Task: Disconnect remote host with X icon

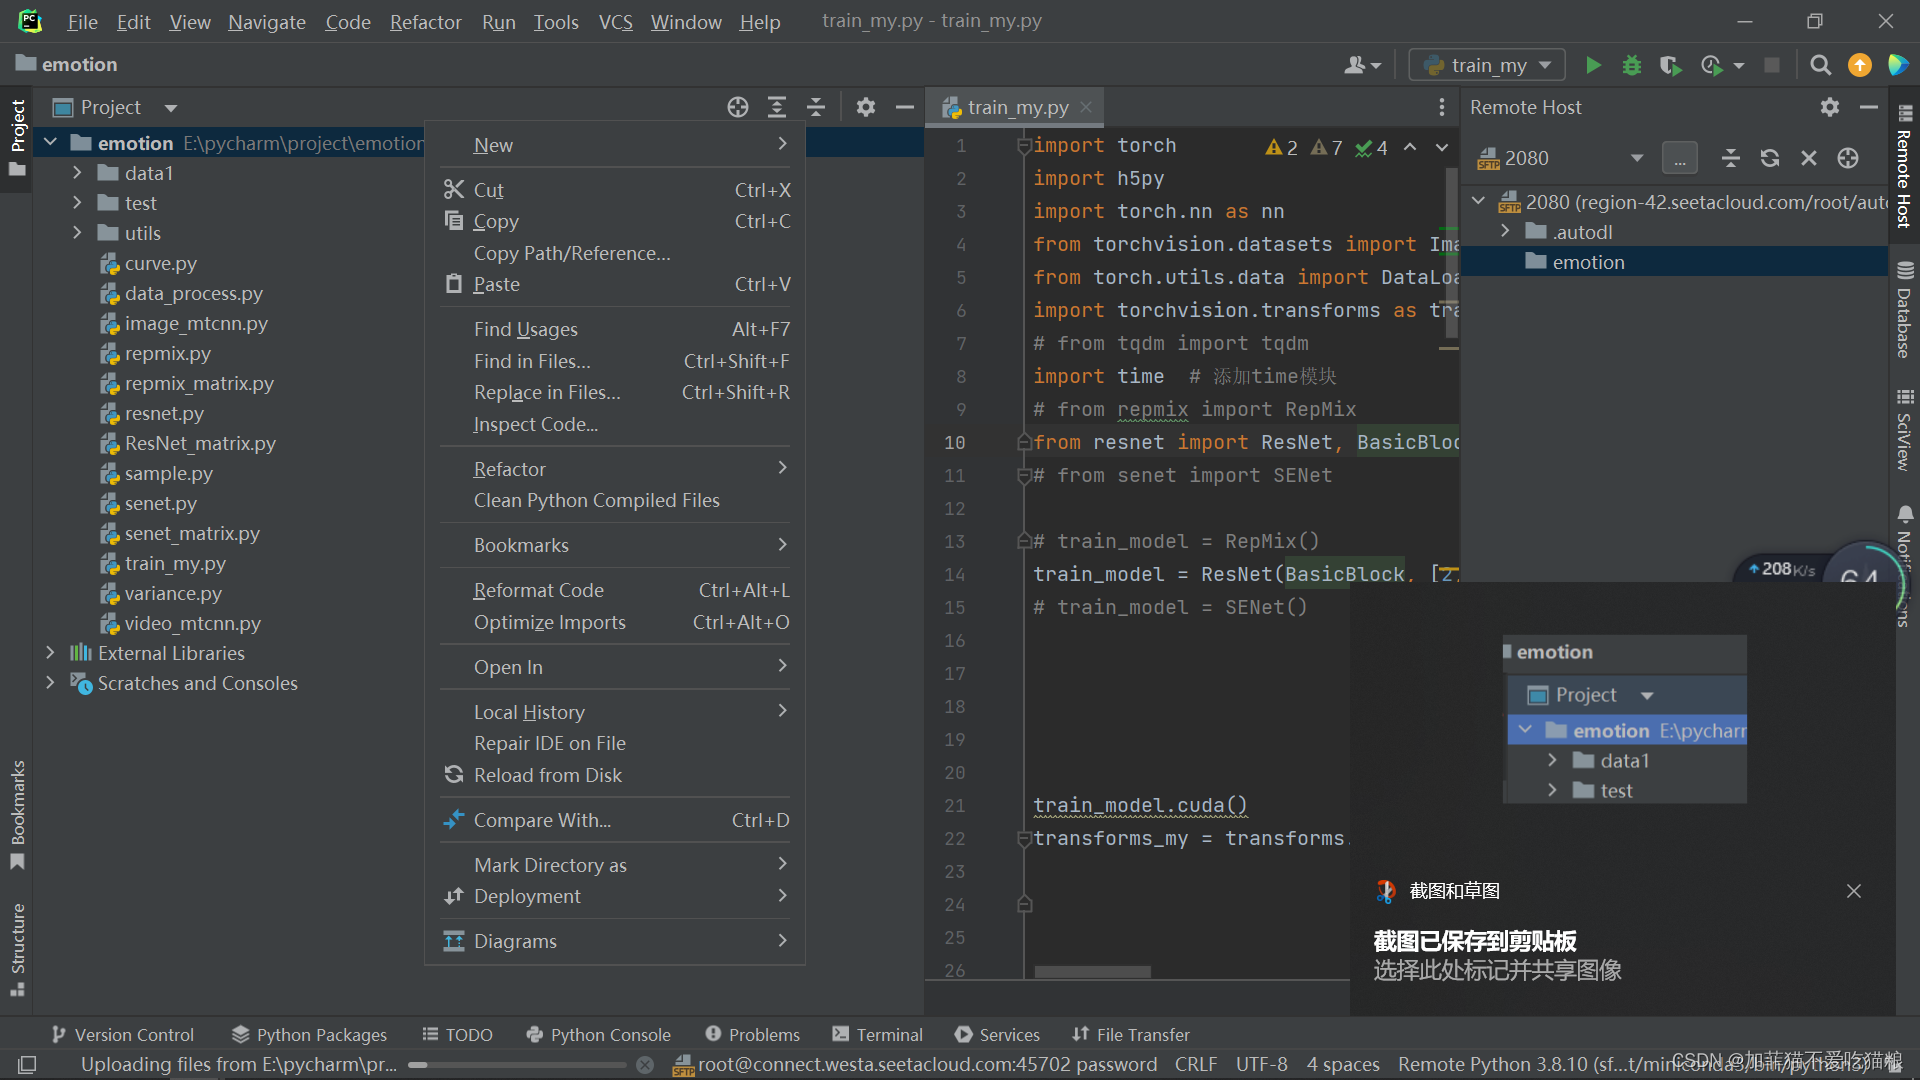Action: point(1809,158)
